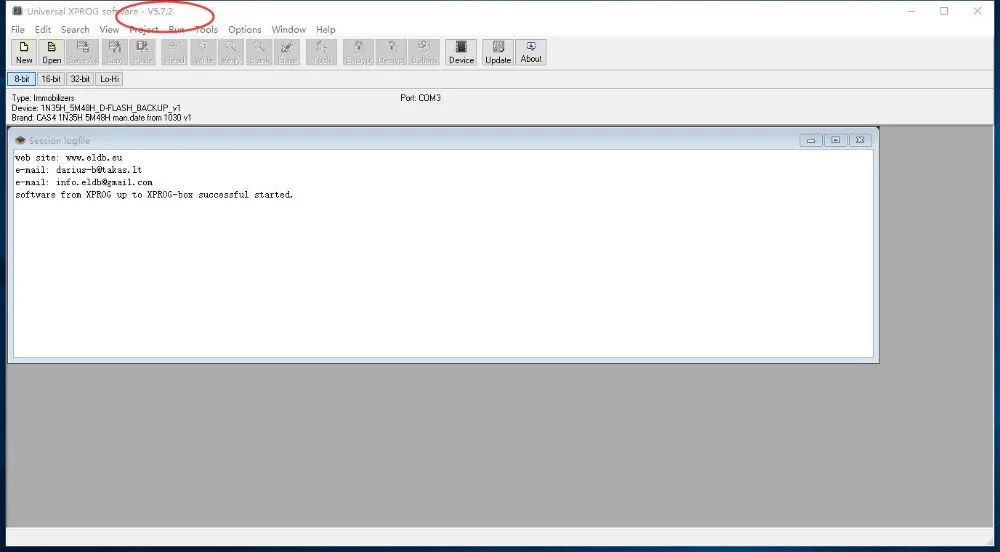Viewport: 1000px width, 552px height.
Task: Click the Erase toolbar icon
Action: pyautogui.click(x=287, y=52)
